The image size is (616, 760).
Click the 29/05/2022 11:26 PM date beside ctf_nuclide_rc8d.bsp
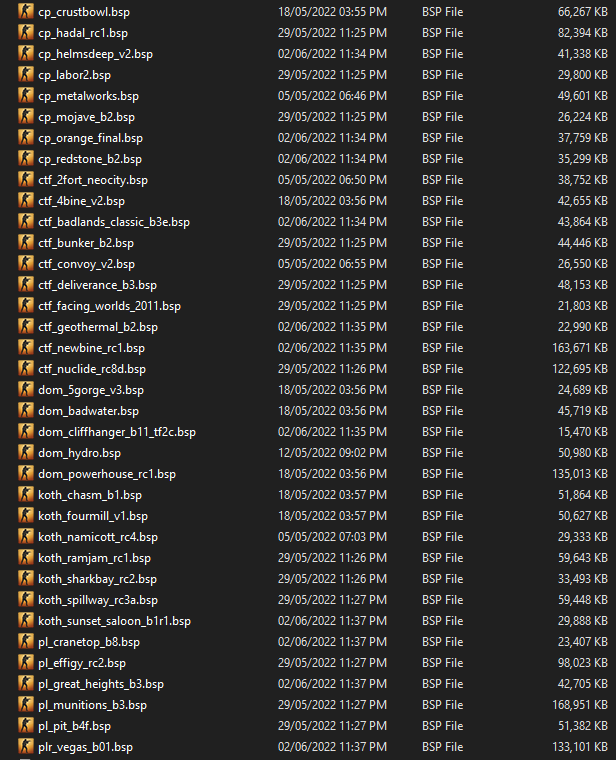(x=332, y=368)
